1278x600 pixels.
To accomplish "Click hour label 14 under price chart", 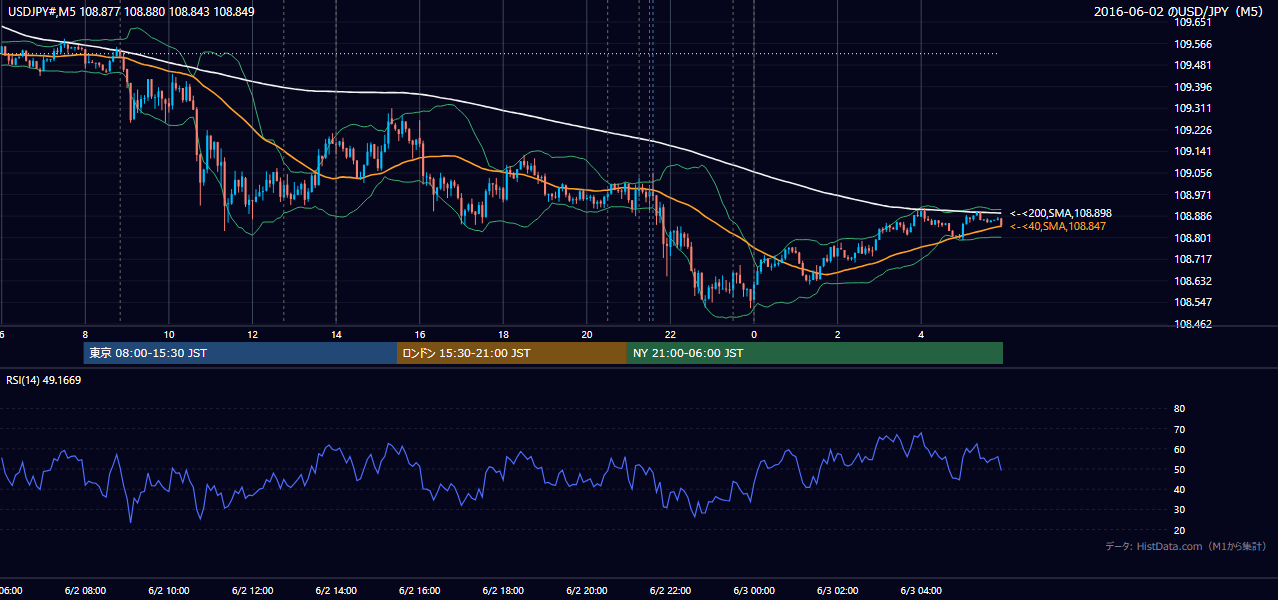I will (336, 334).
